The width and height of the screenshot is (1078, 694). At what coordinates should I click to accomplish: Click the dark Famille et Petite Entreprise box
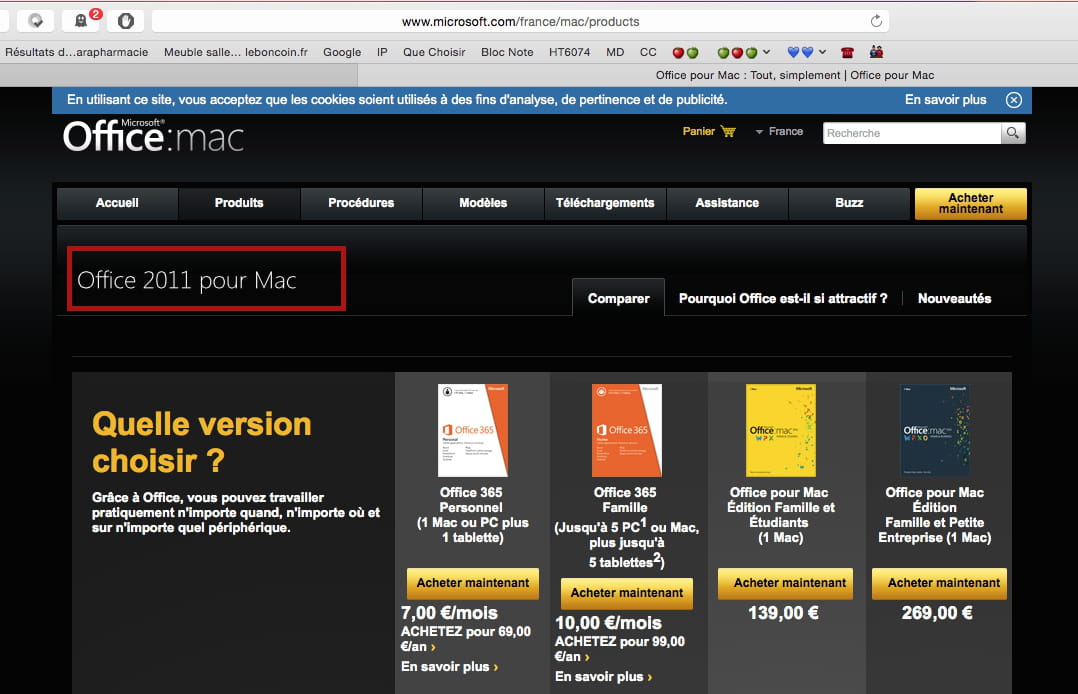coord(935,430)
